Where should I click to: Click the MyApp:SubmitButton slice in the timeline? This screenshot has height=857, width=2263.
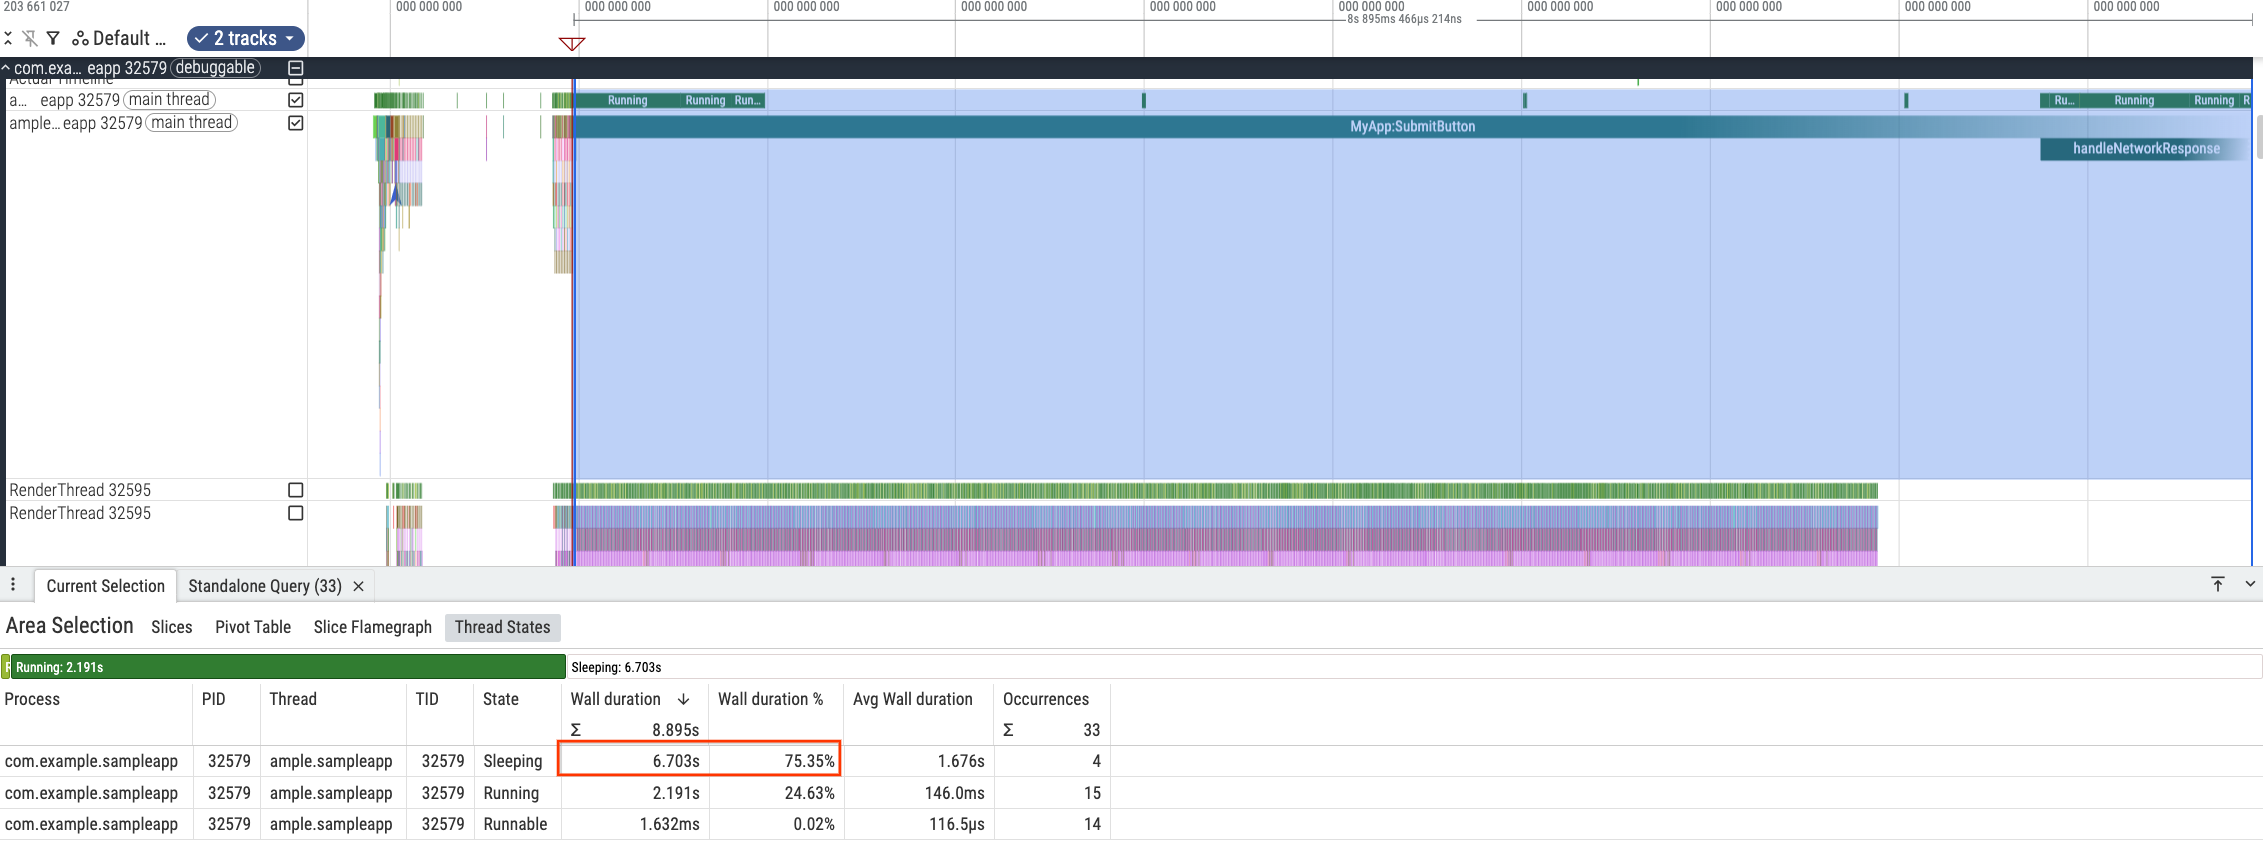click(x=1411, y=127)
